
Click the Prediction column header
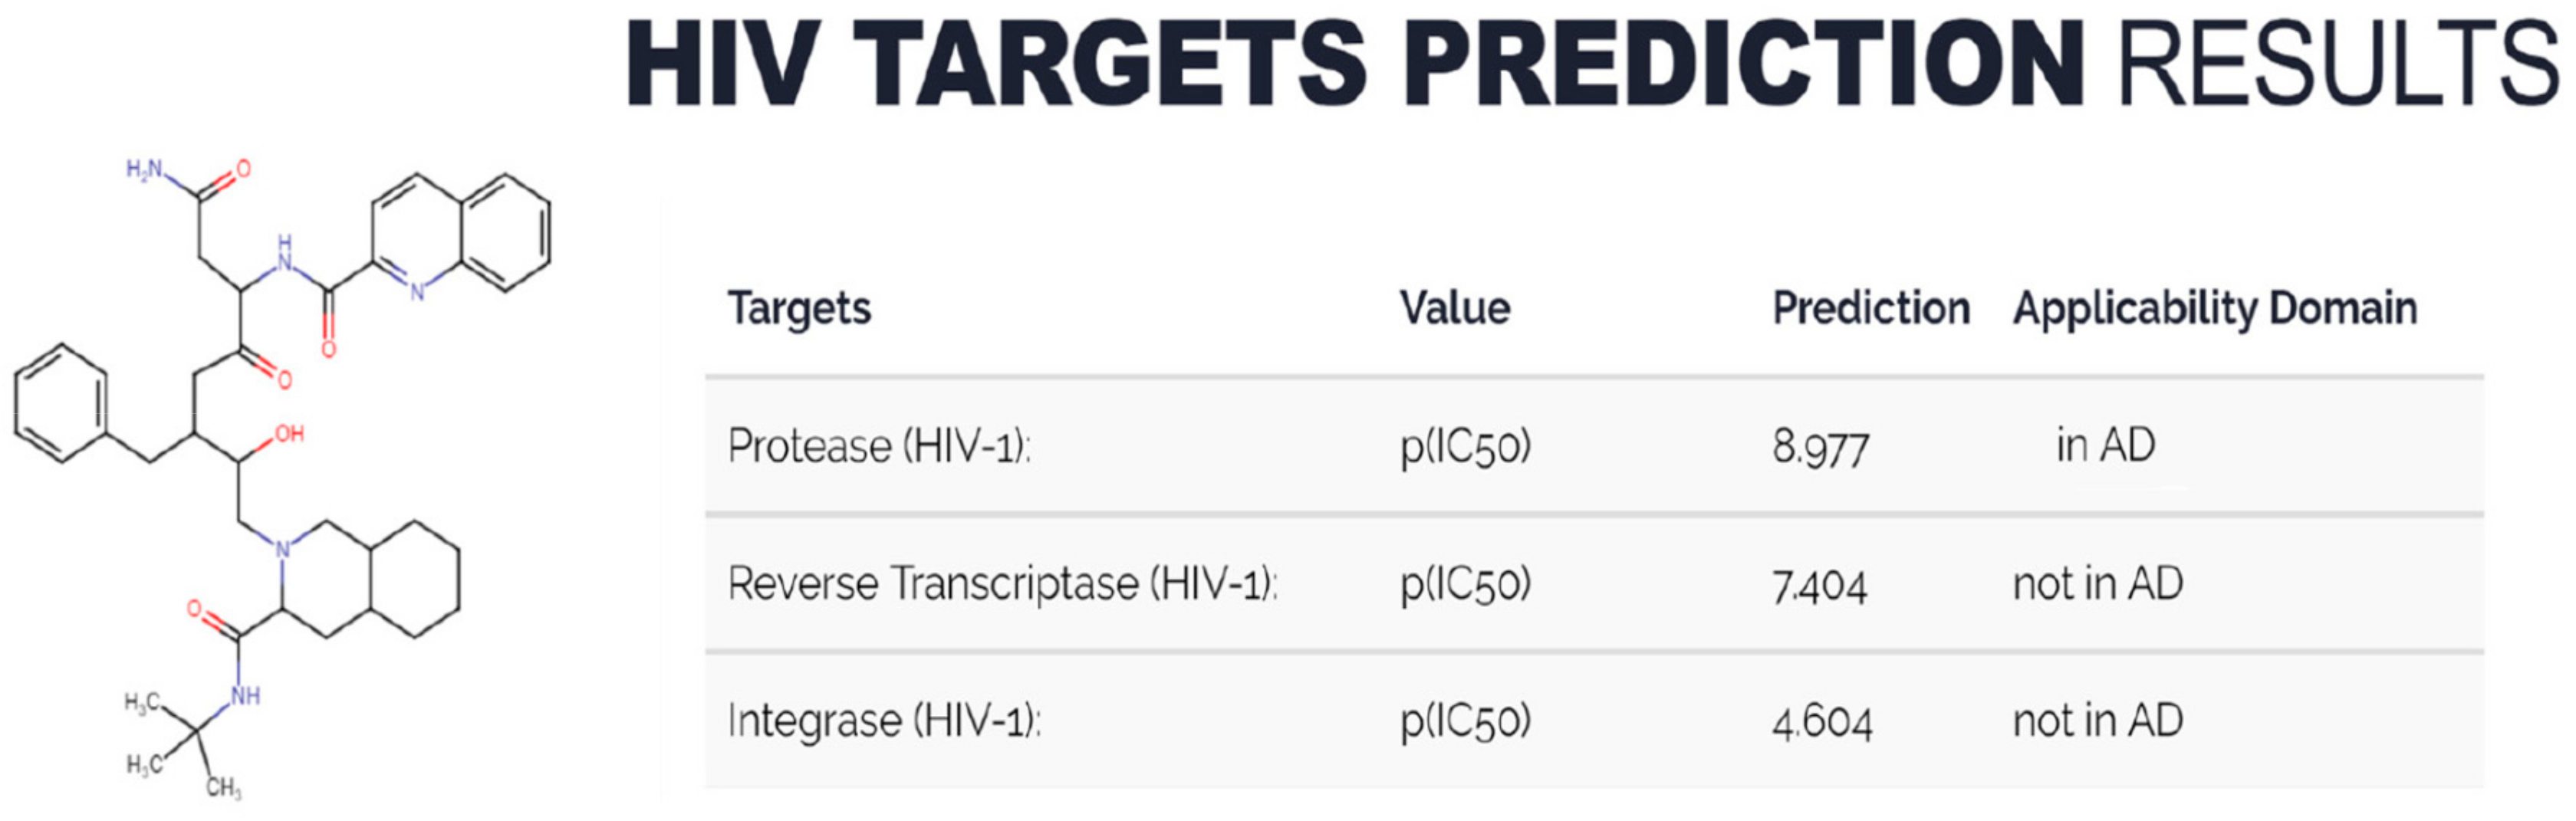click(1870, 308)
